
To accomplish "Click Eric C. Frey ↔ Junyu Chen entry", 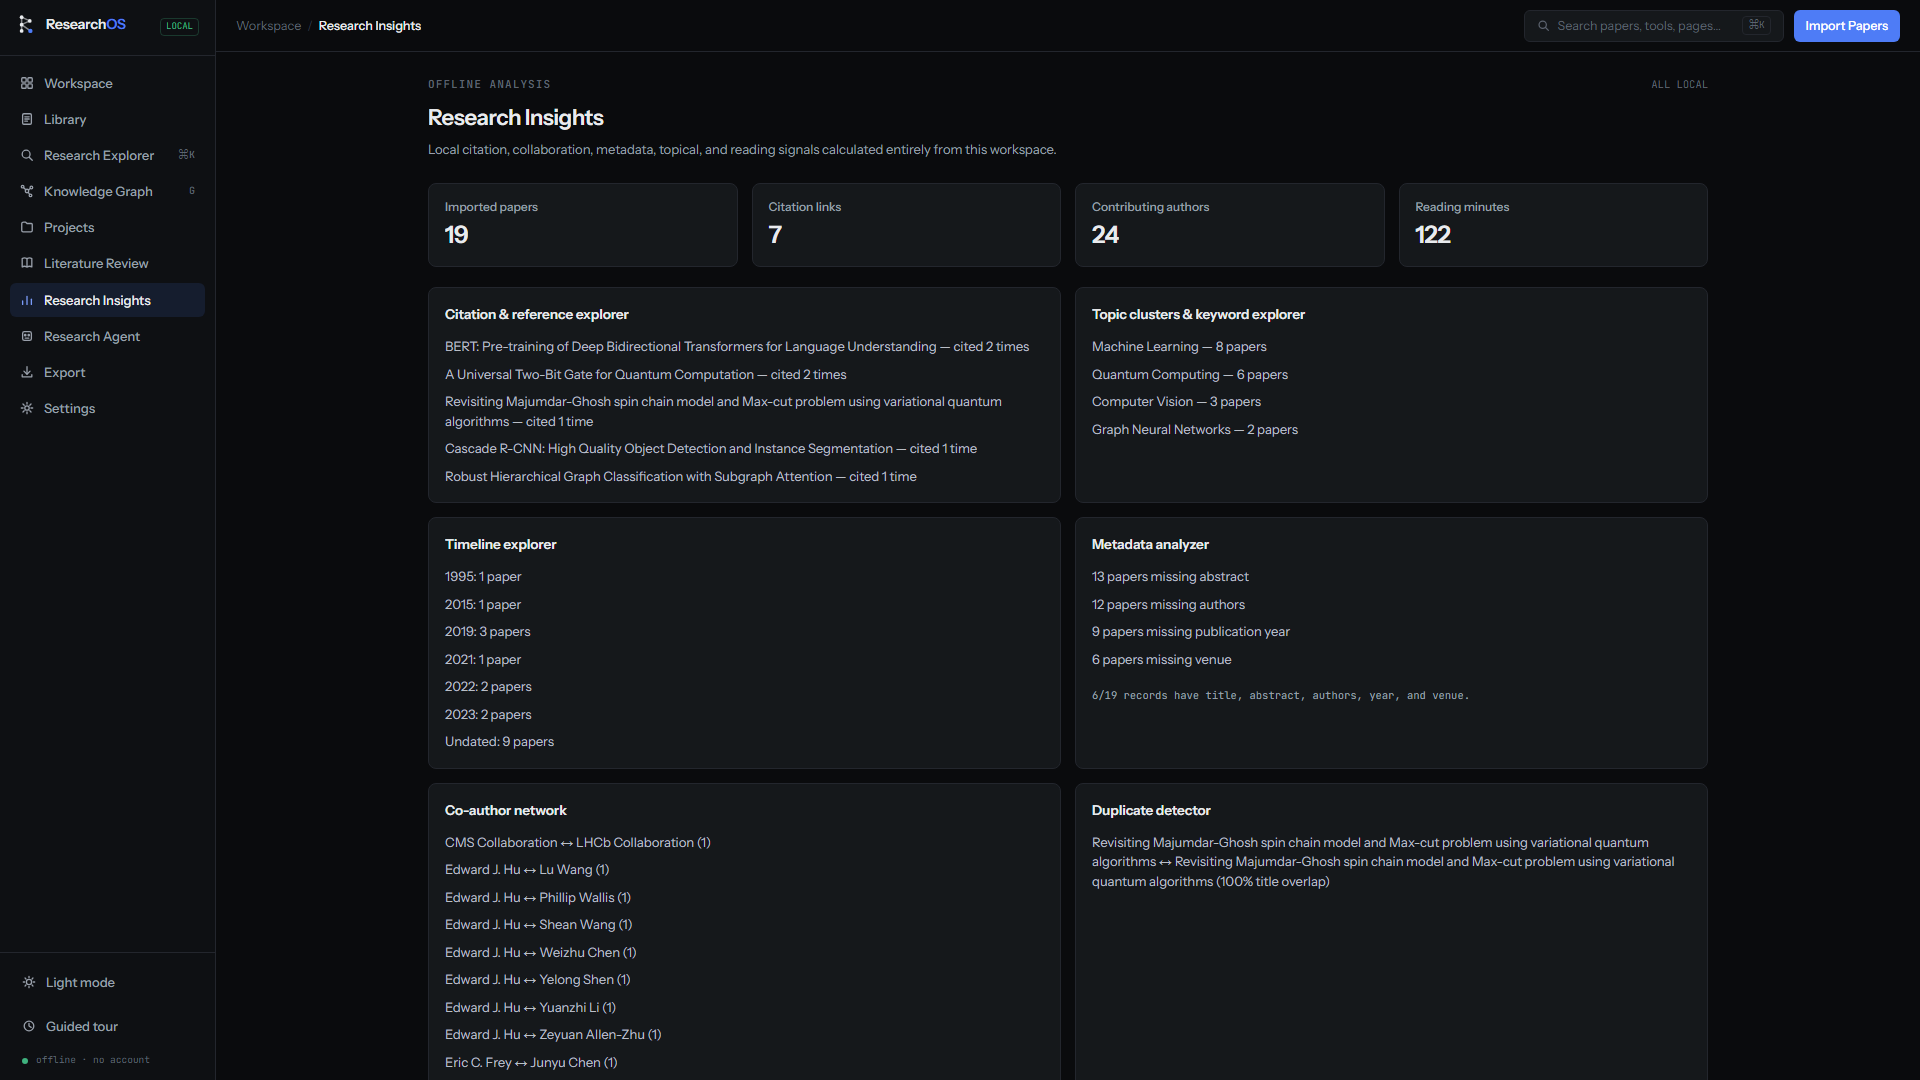I will [x=531, y=1063].
